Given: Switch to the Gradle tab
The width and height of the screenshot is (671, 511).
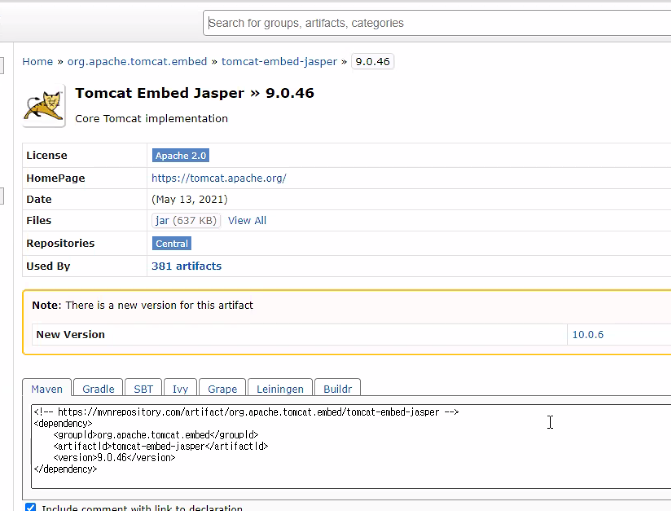Looking at the screenshot, I should tap(98, 389).
